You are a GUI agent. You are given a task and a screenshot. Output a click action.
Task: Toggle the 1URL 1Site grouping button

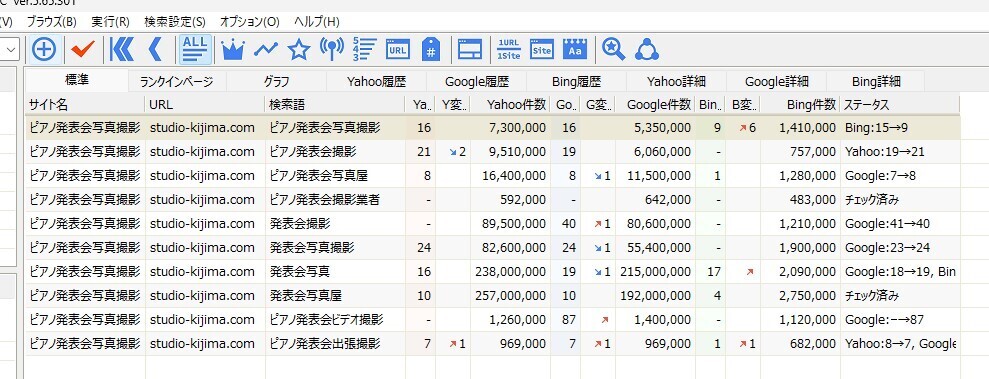[x=508, y=49]
